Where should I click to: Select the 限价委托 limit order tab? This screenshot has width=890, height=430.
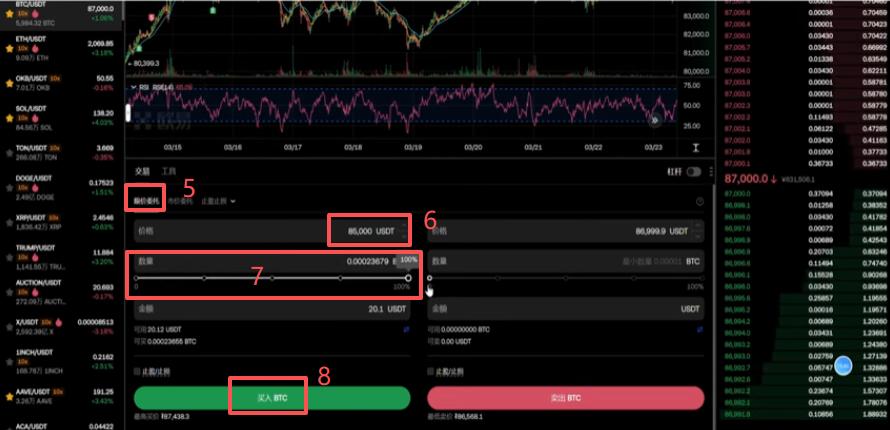tap(147, 201)
